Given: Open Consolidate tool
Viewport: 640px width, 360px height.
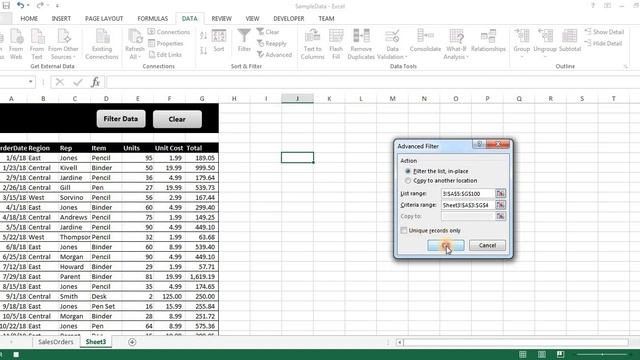Looking at the screenshot, I should 425,41.
